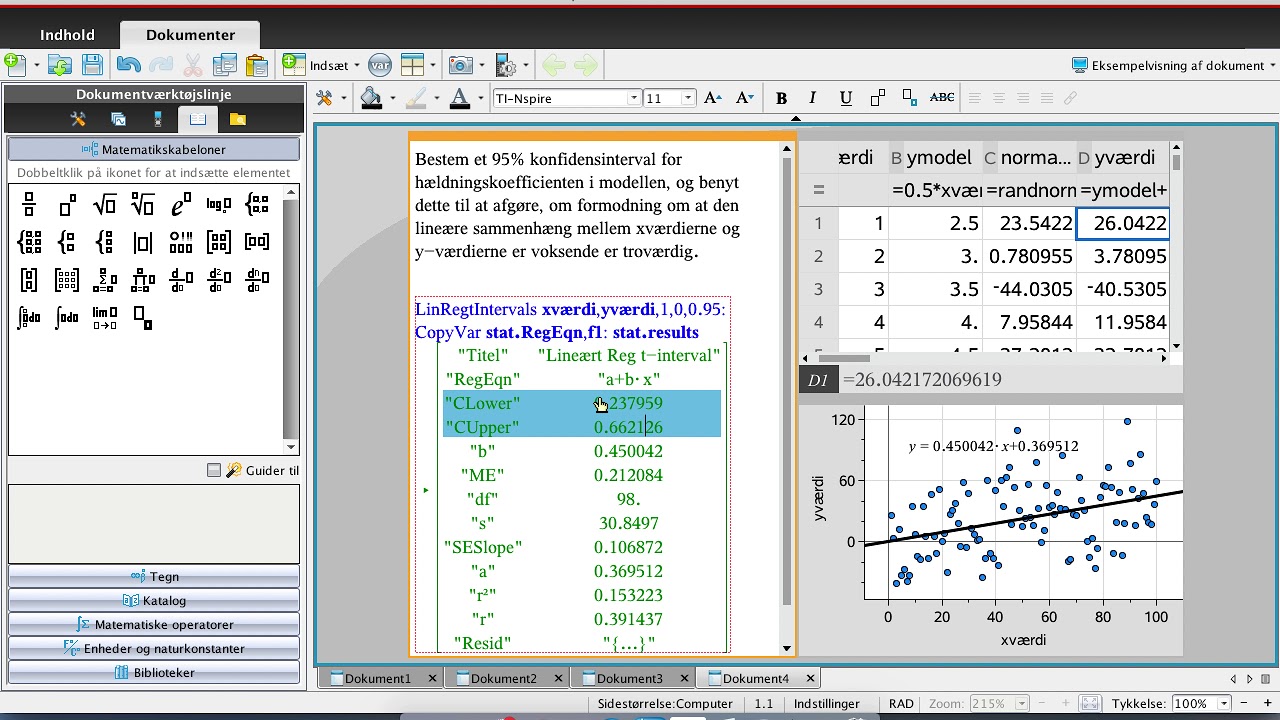Image resolution: width=1280 pixels, height=720 pixels.
Task: Open the fill color dropdown arrow
Action: [393, 98]
